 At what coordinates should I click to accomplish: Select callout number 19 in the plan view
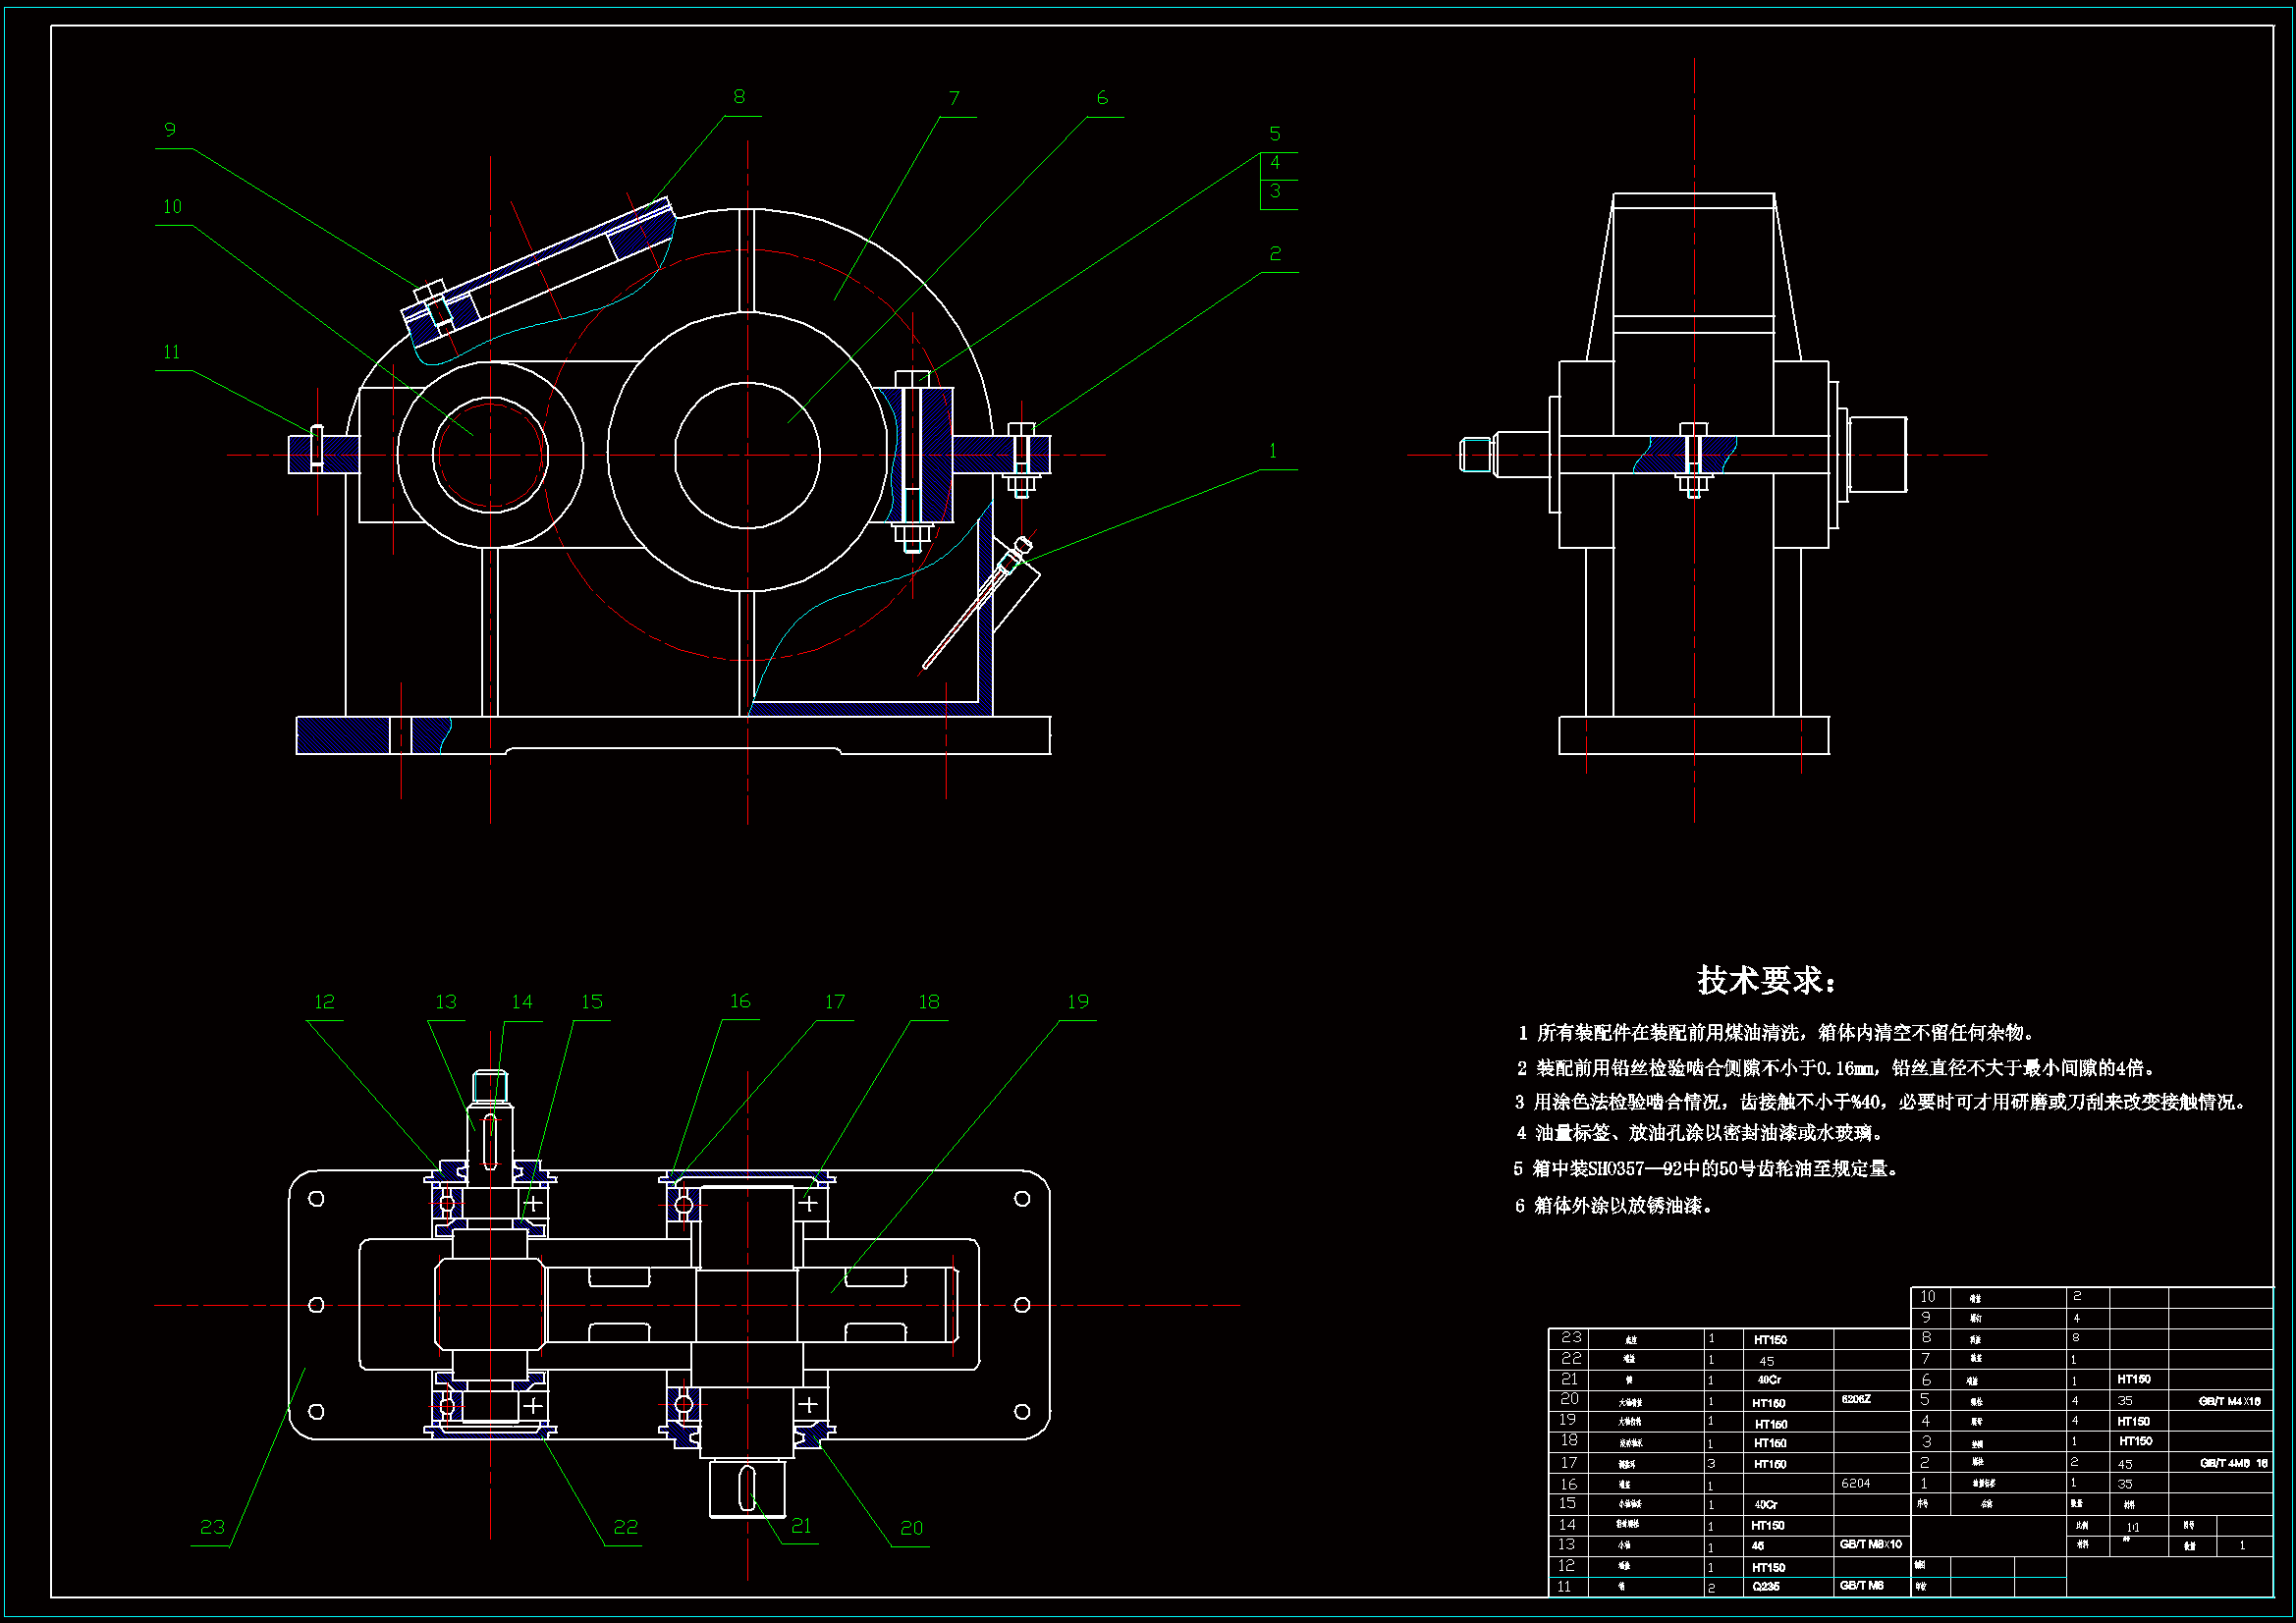pos(1077,1002)
